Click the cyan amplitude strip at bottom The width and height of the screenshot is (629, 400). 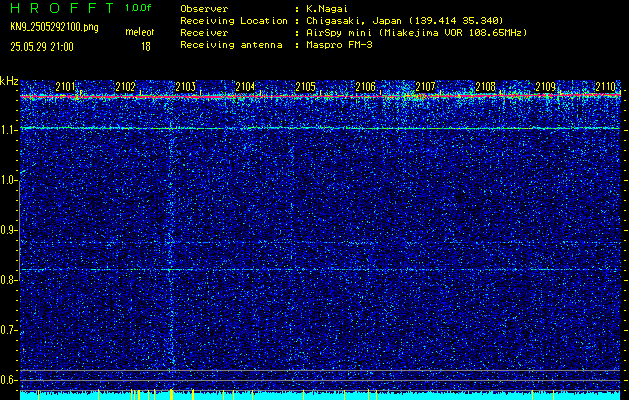(x=320, y=396)
